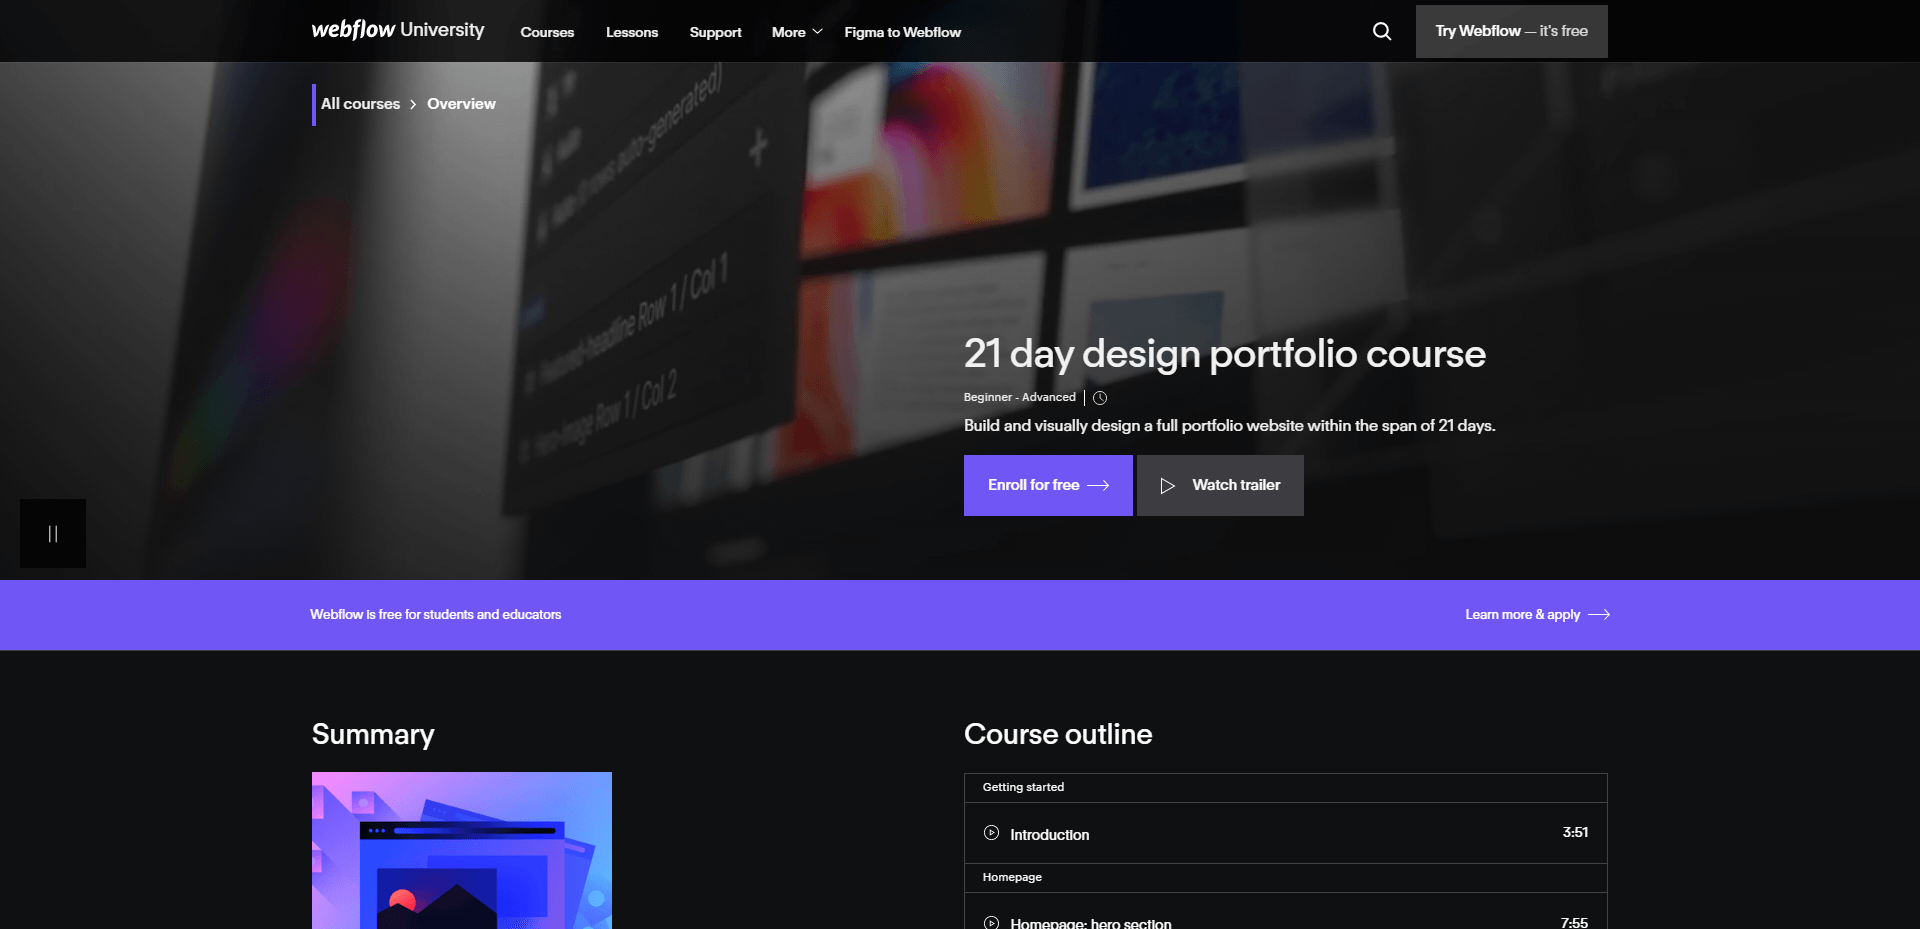Click the Homepage section header
The height and width of the screenshot is (929, 1920).
(1285, 878)
